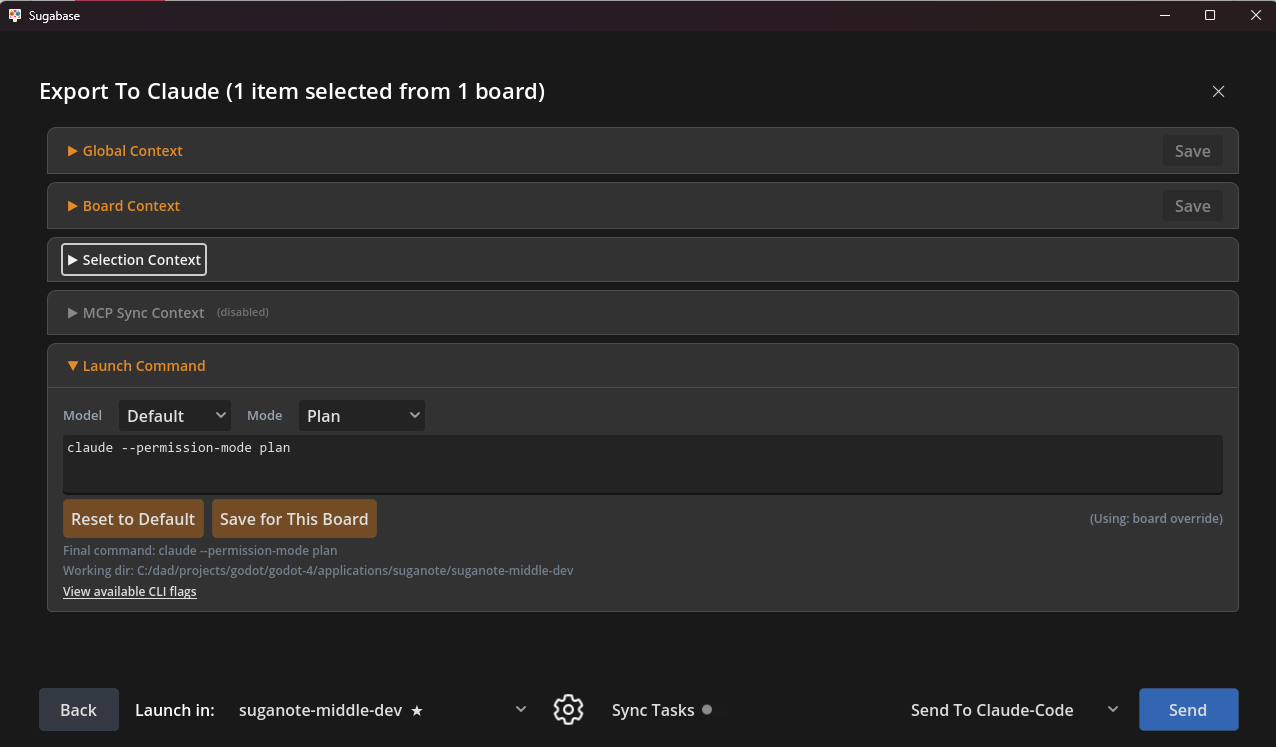
Task: Open the Mode dropdown set to Plan
Action: (x=361, y=416)
